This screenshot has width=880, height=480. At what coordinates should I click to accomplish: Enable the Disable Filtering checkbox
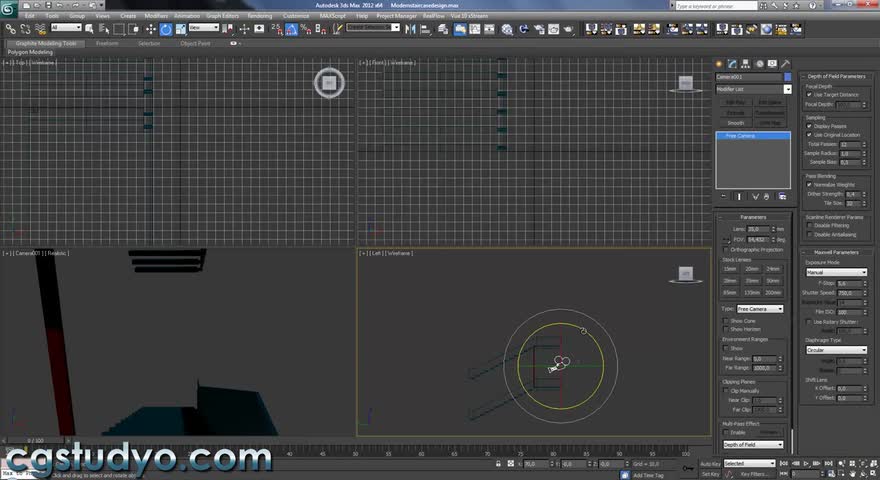[809, 226]
